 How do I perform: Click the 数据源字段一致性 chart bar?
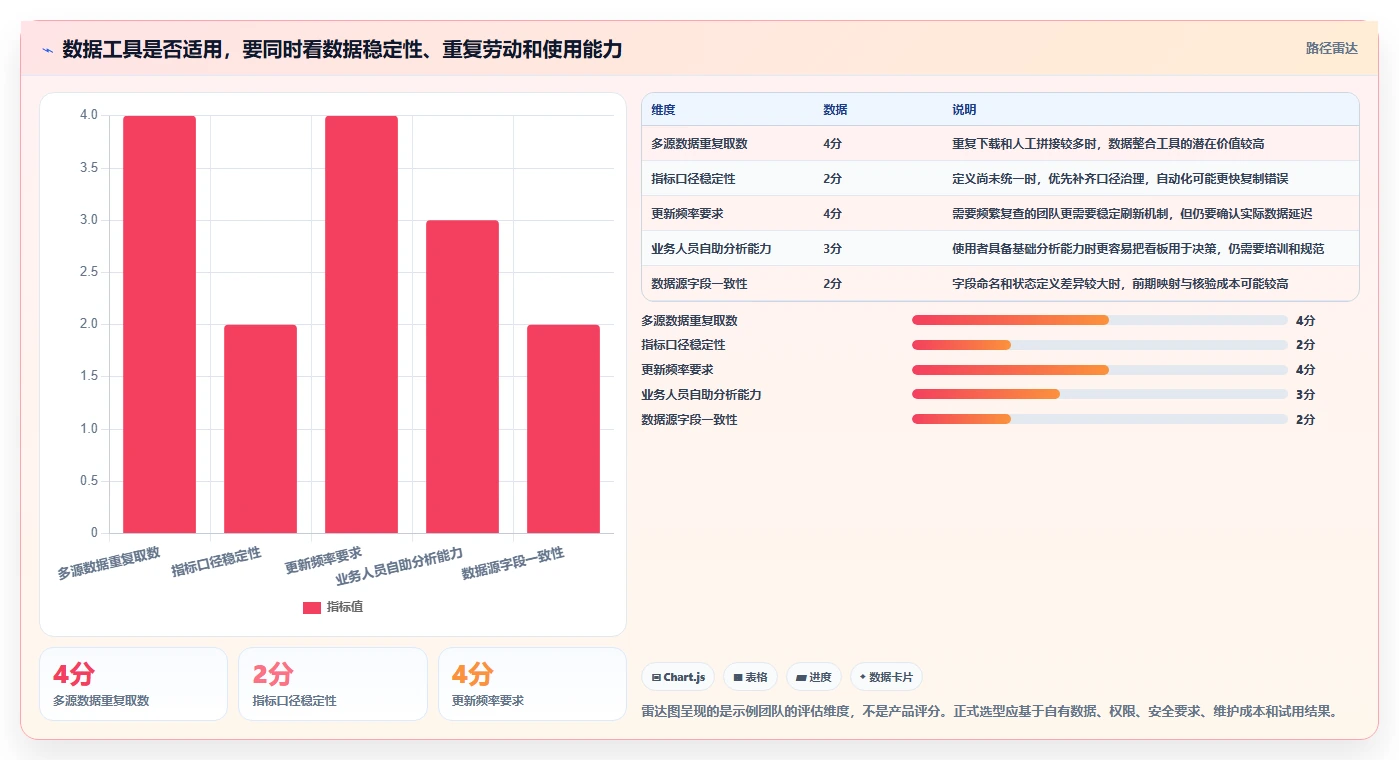click(x=563, y=429)
